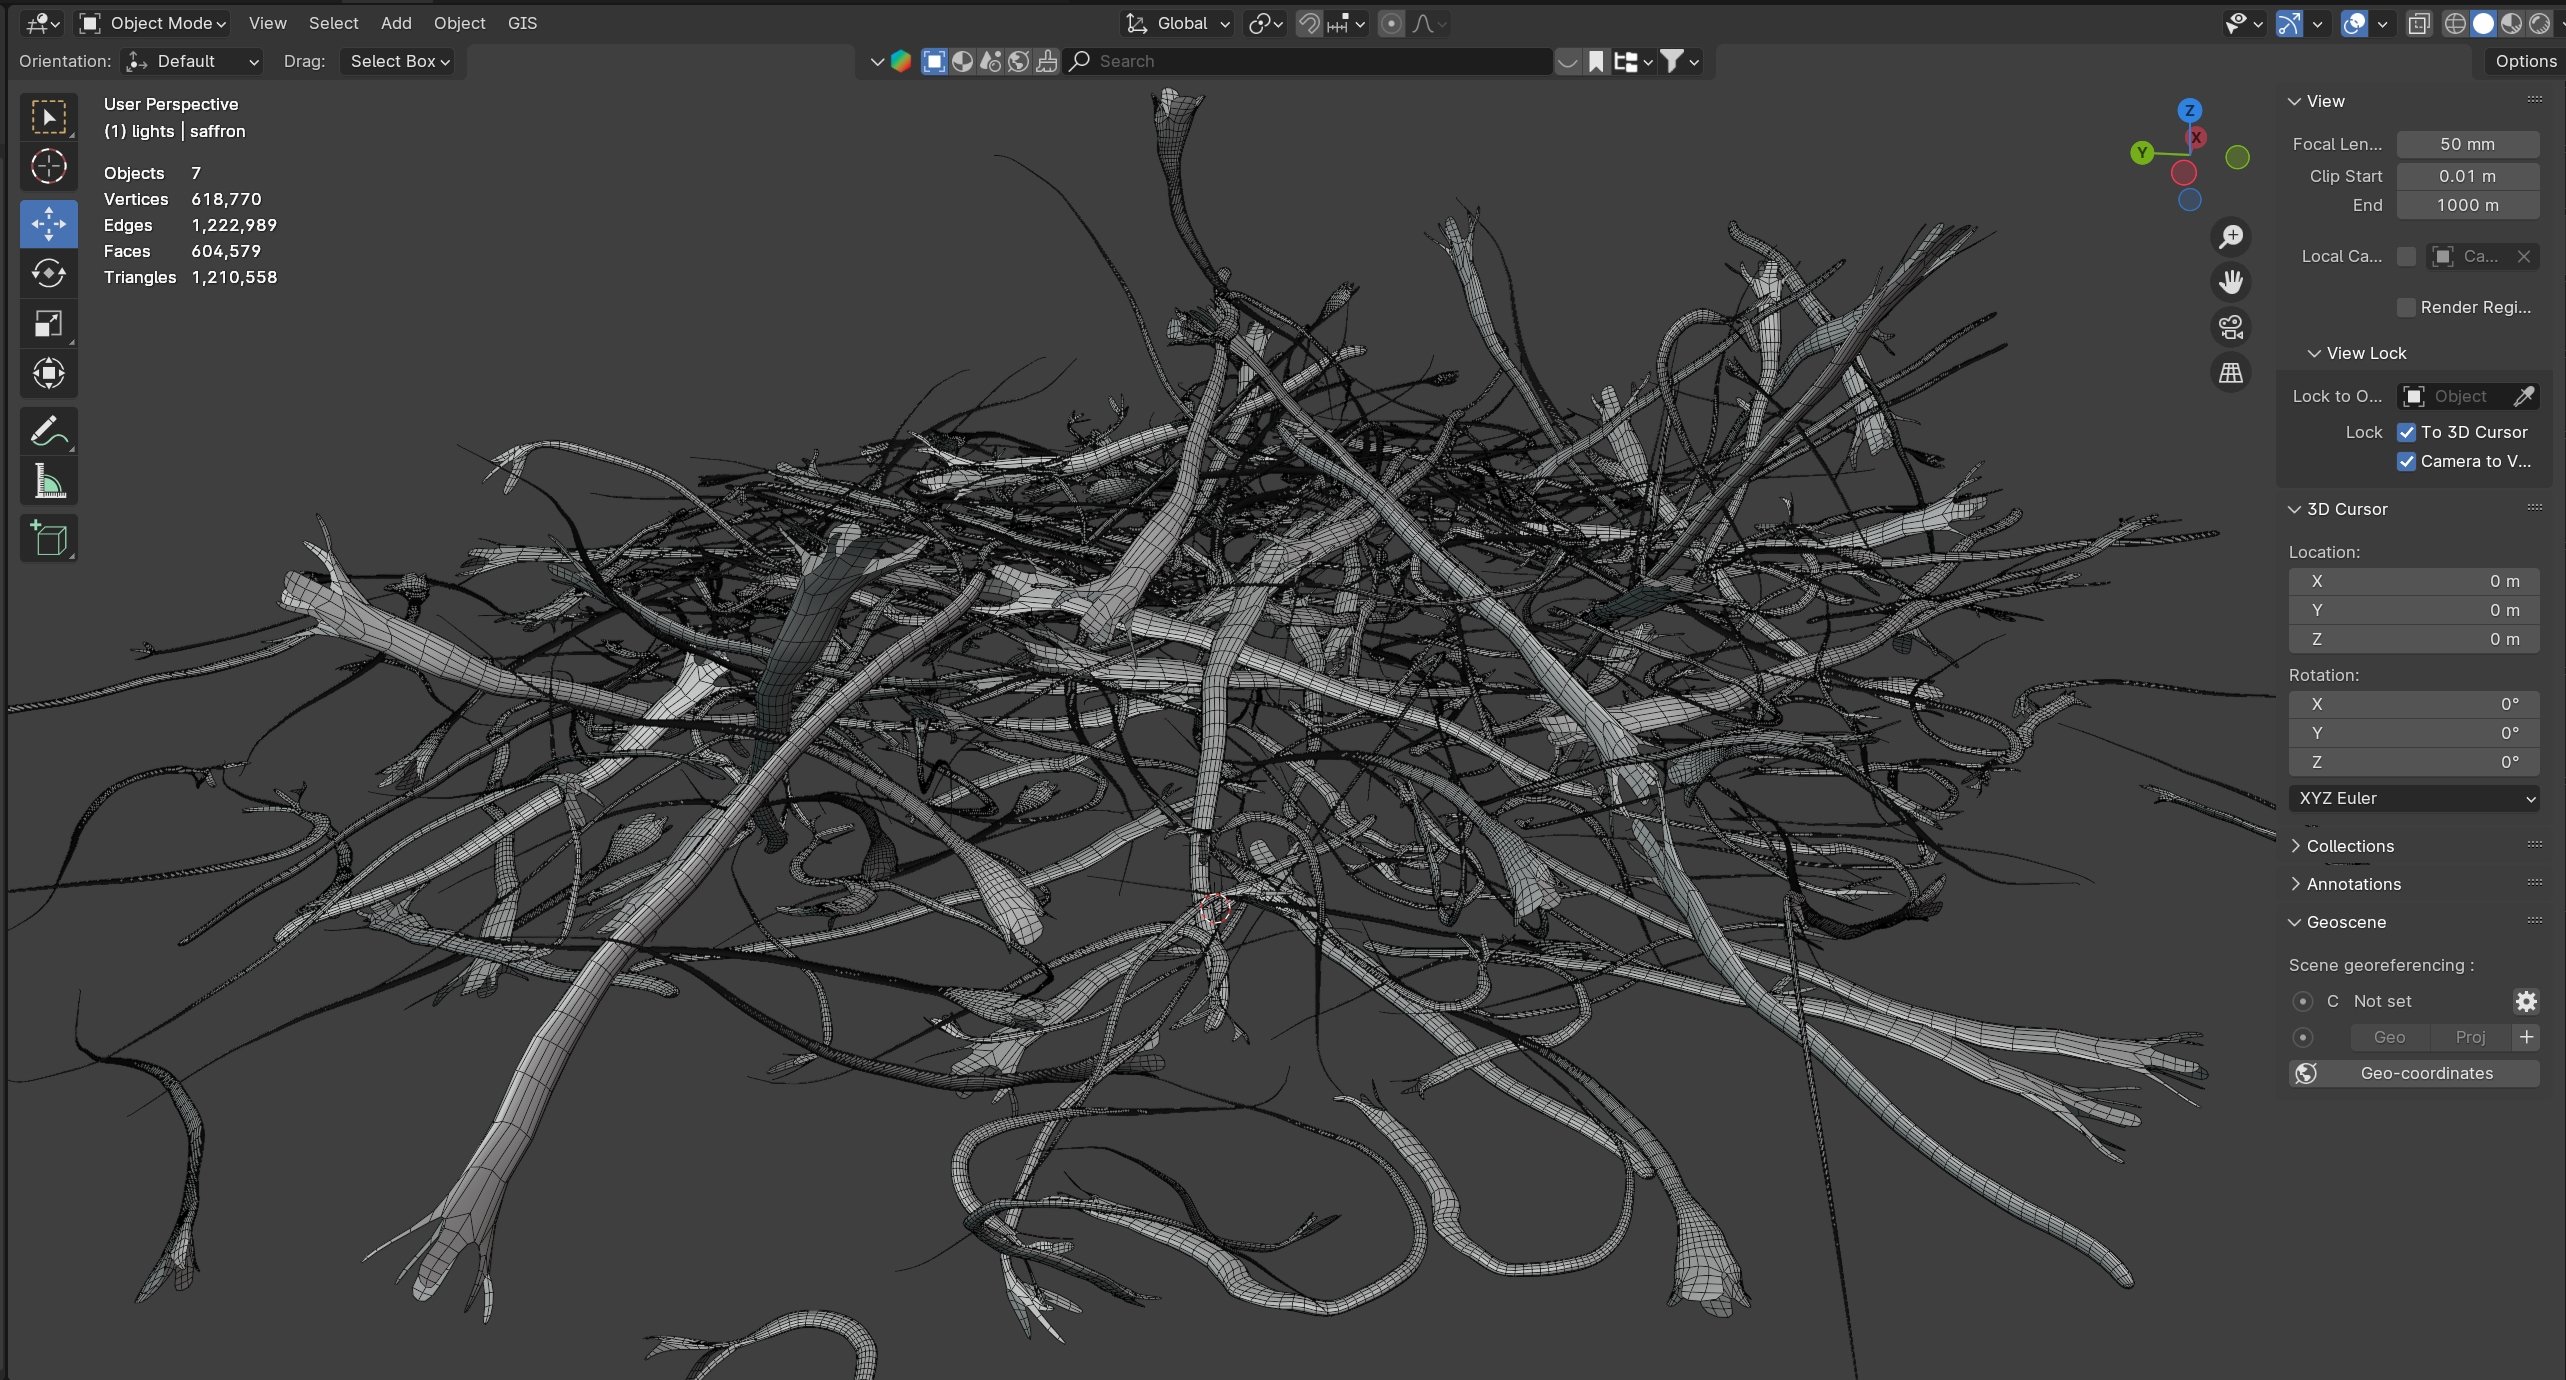
Task: Select the Rotate tool in toolbar
Action: tap(48, 273)
